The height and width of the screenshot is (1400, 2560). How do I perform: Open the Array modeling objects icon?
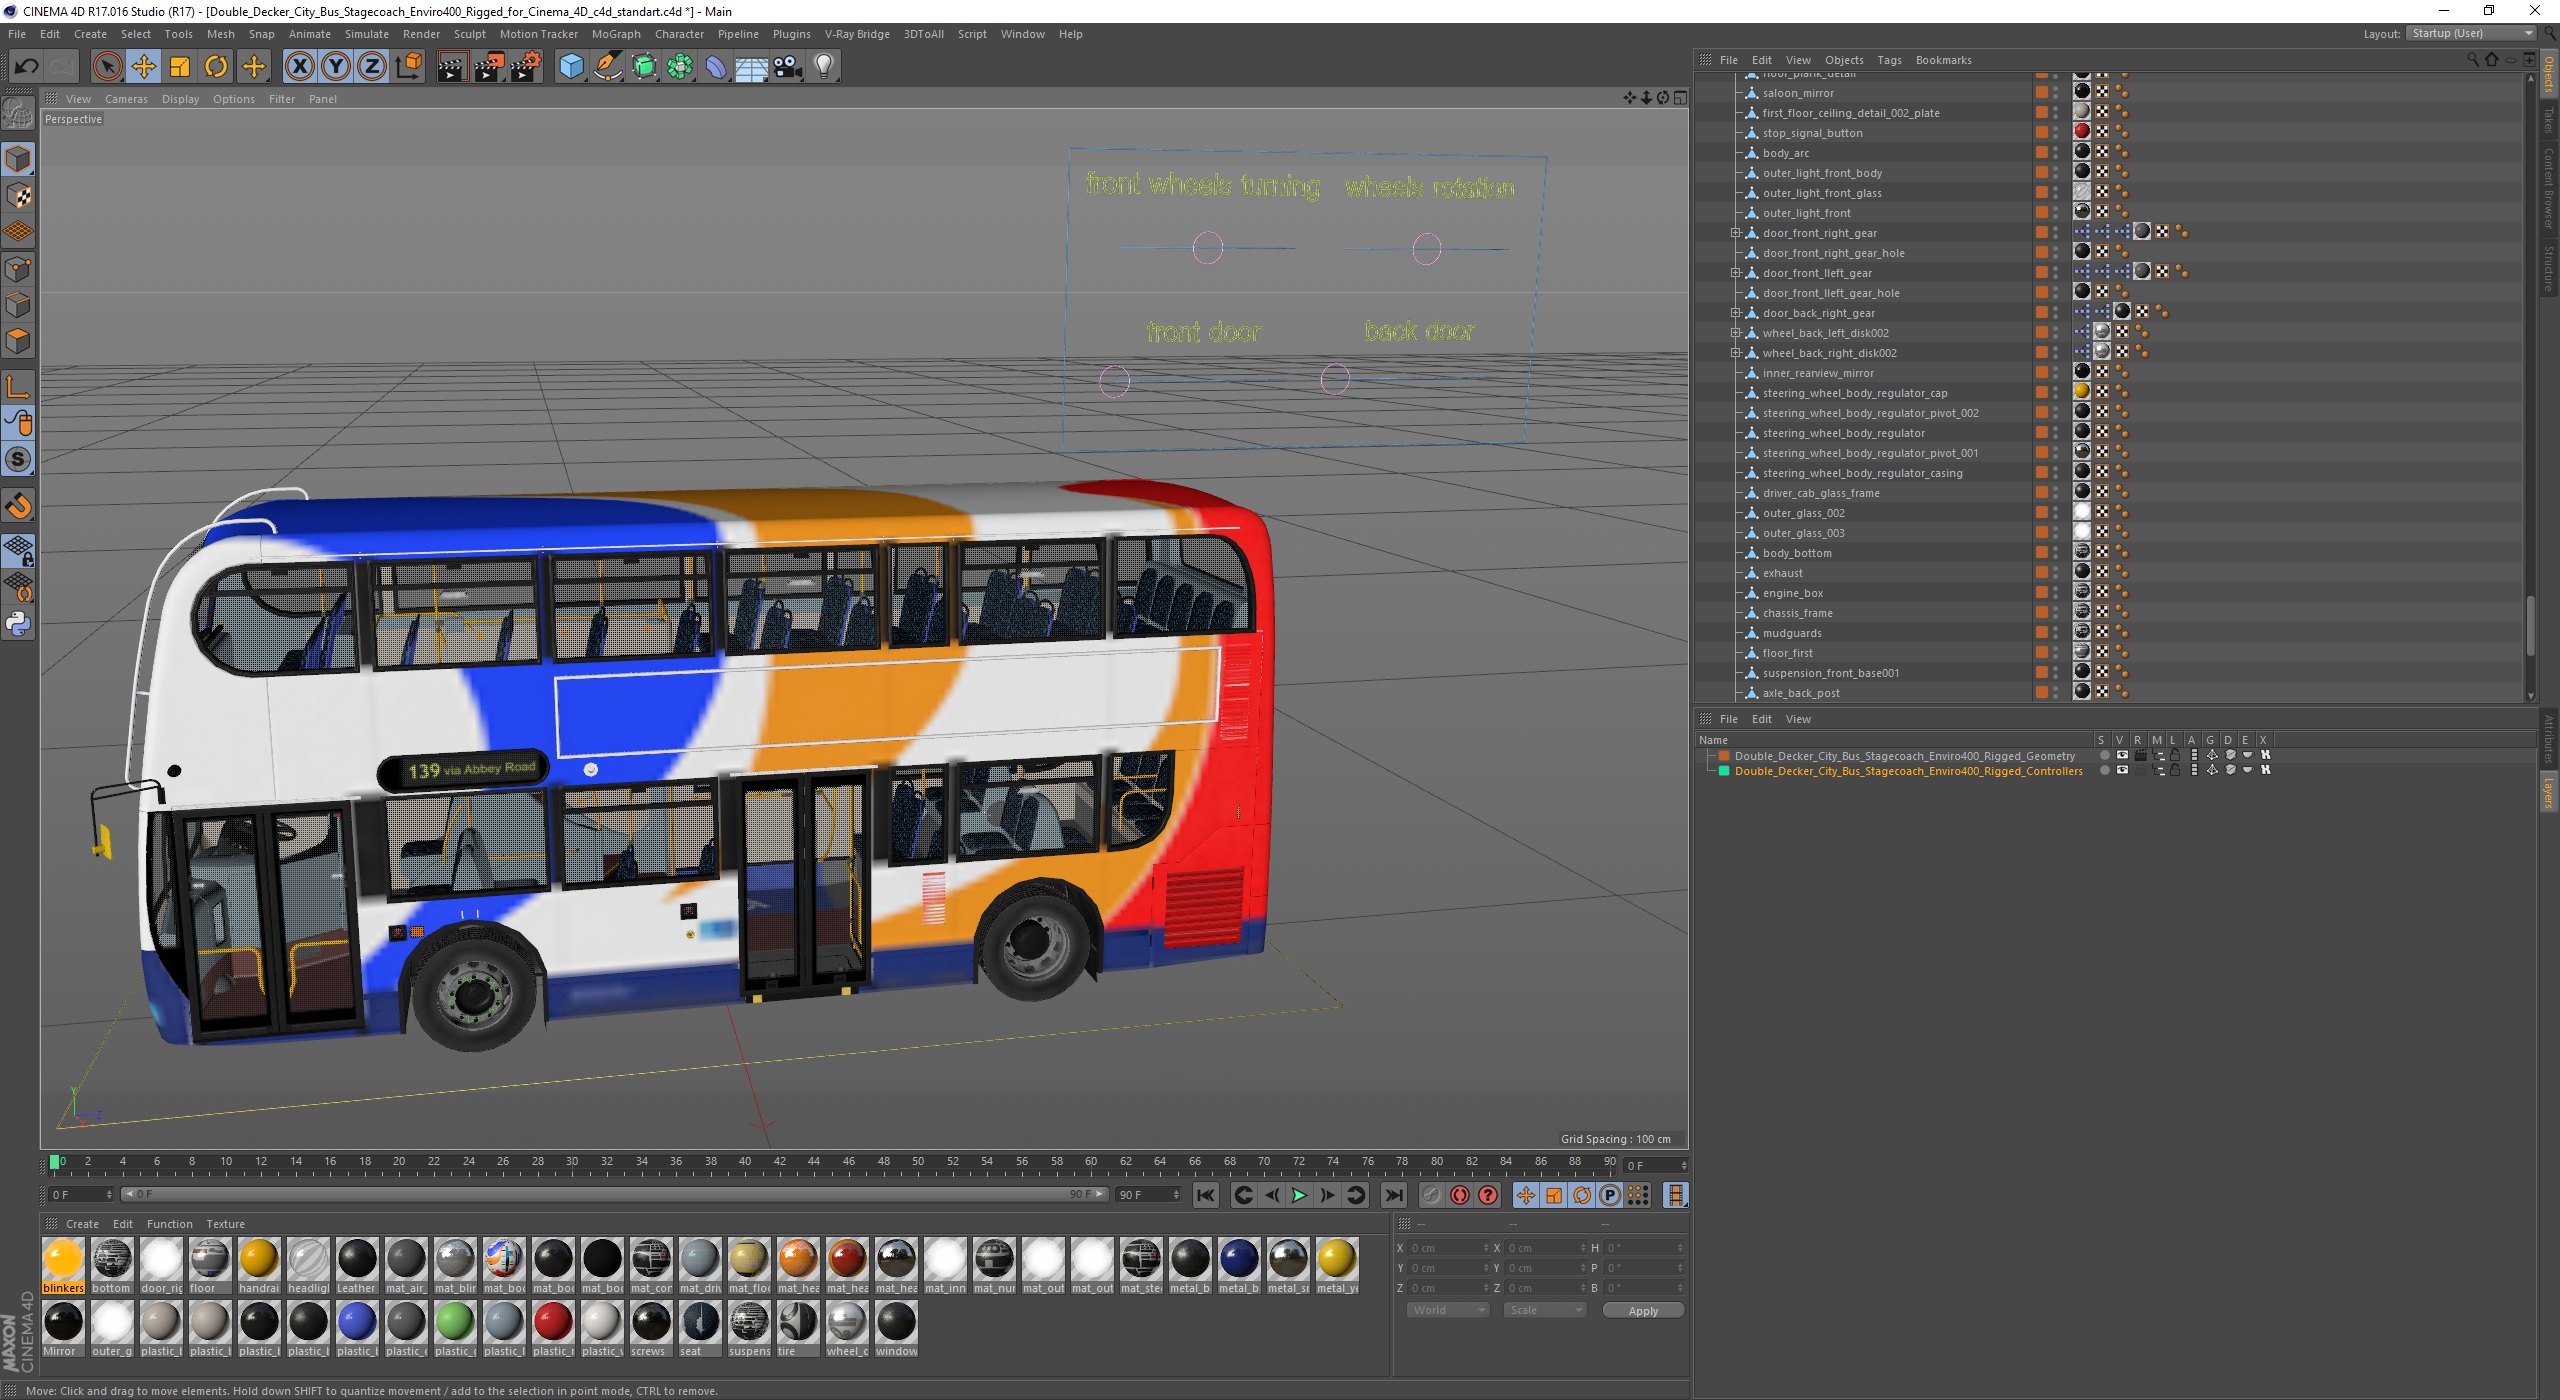[x=680, y=66]
